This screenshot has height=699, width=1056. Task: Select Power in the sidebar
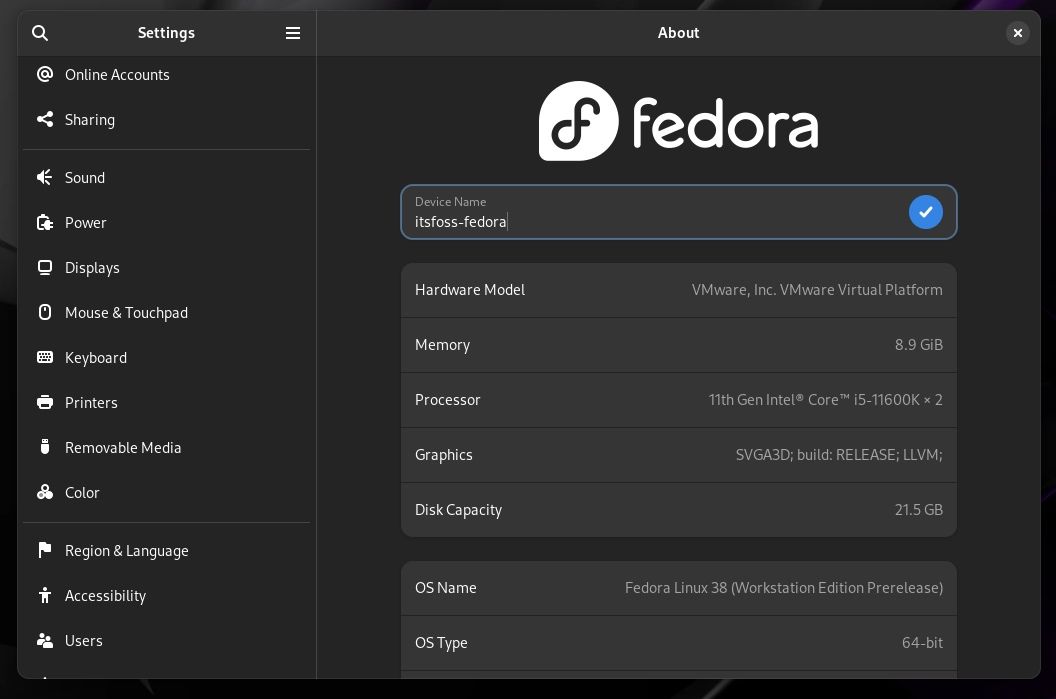point(166,223)
